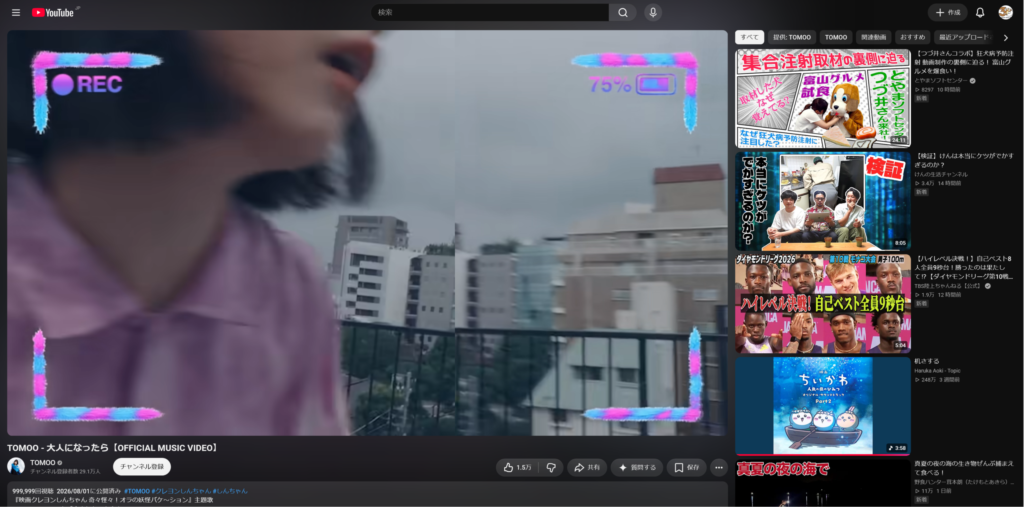The image size is (1024, 507).
Task: Click the main video player area
Action: pos(367,233)
